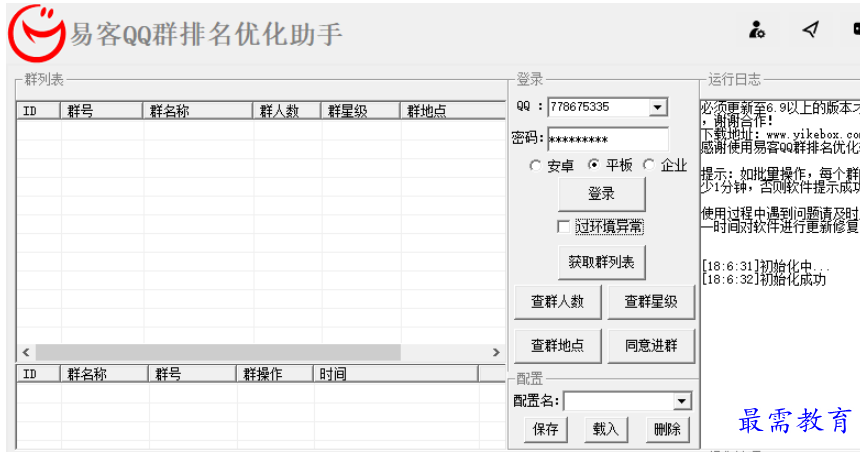This screenshot has height=452, width=860.
Task: Select the 平板 login mode
Action: coord(610,165)
